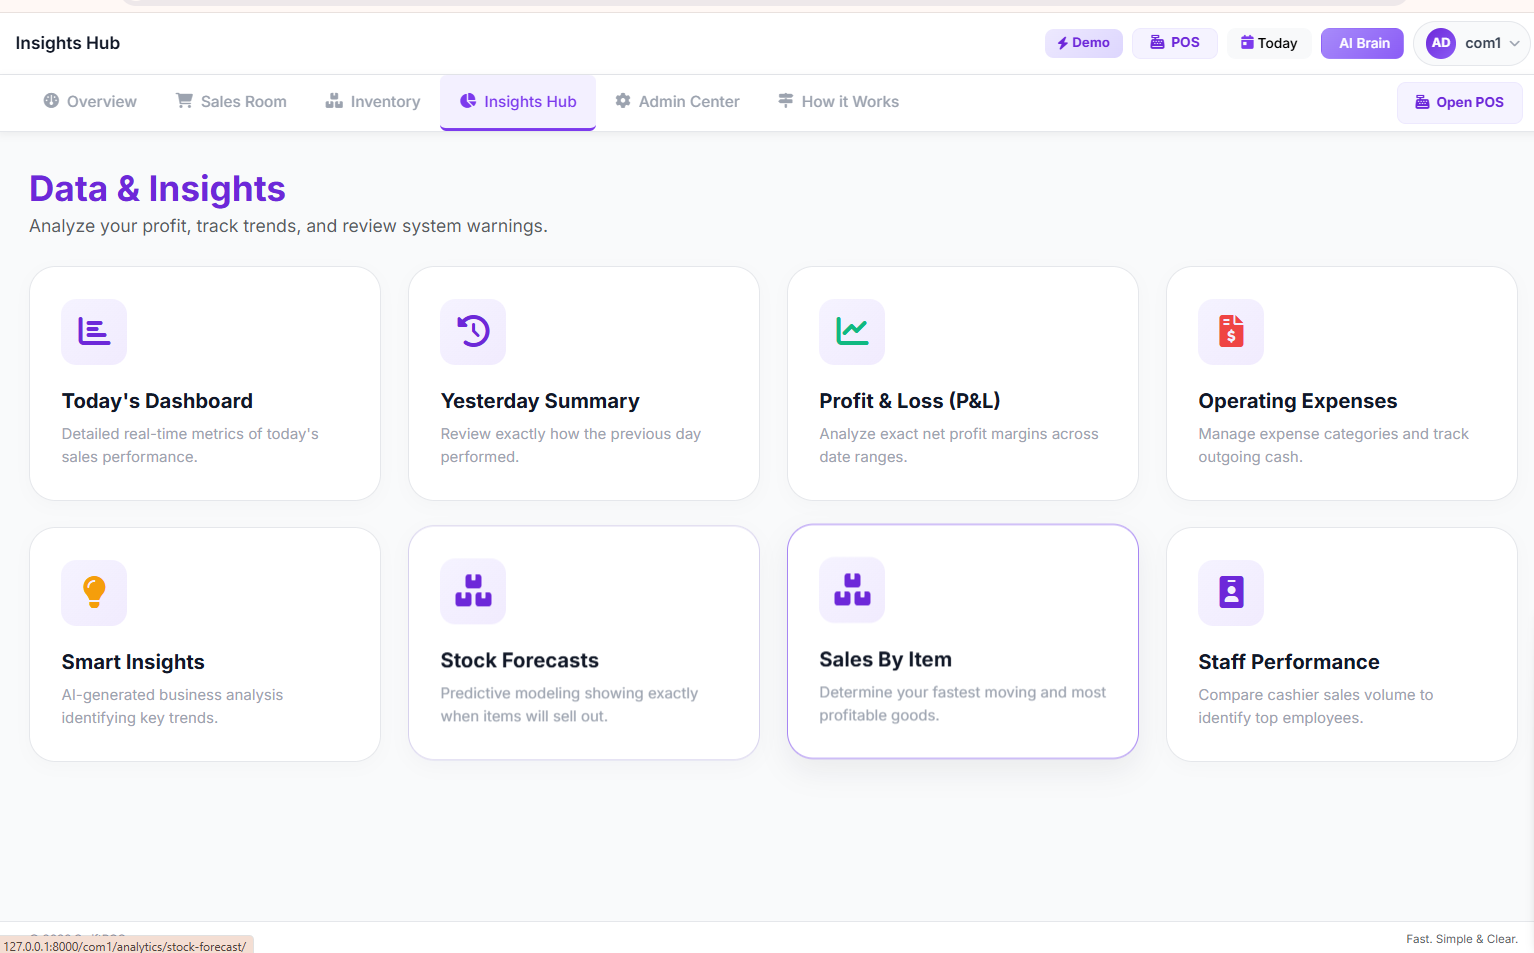Image resolution: width=1534 pixels, height=953 pixels.
Task: Click the globe icon next to Overview
Action: [x=51, y=101]
